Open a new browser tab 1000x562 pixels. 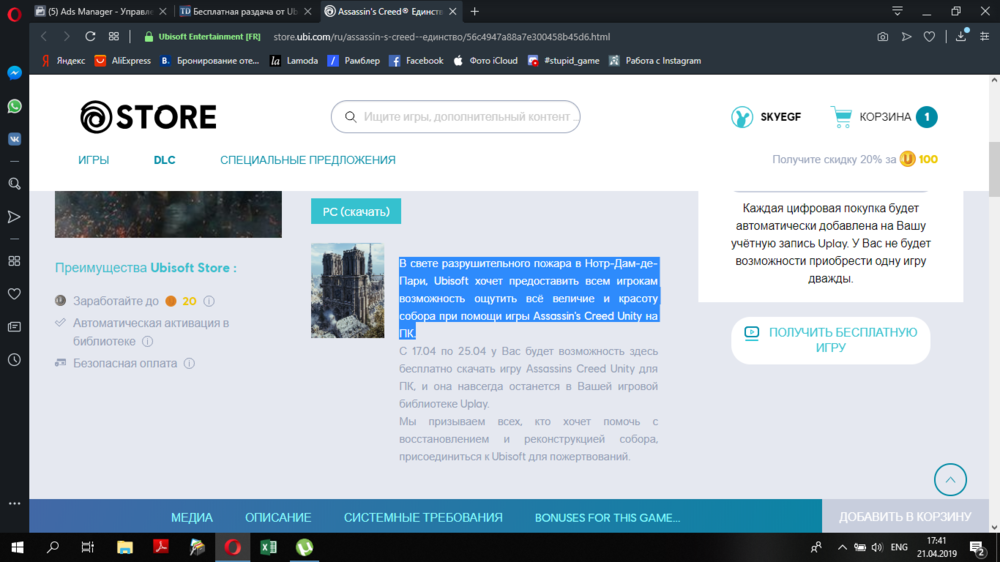(474, 11)
